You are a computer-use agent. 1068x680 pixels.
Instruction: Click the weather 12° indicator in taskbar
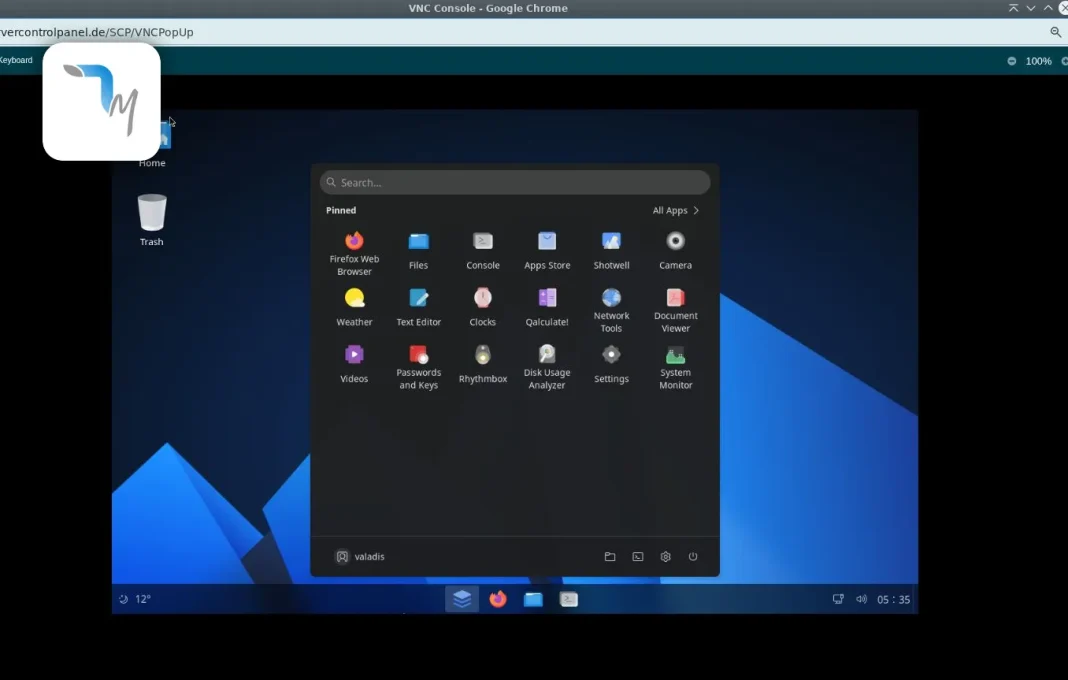pos(135,599)
